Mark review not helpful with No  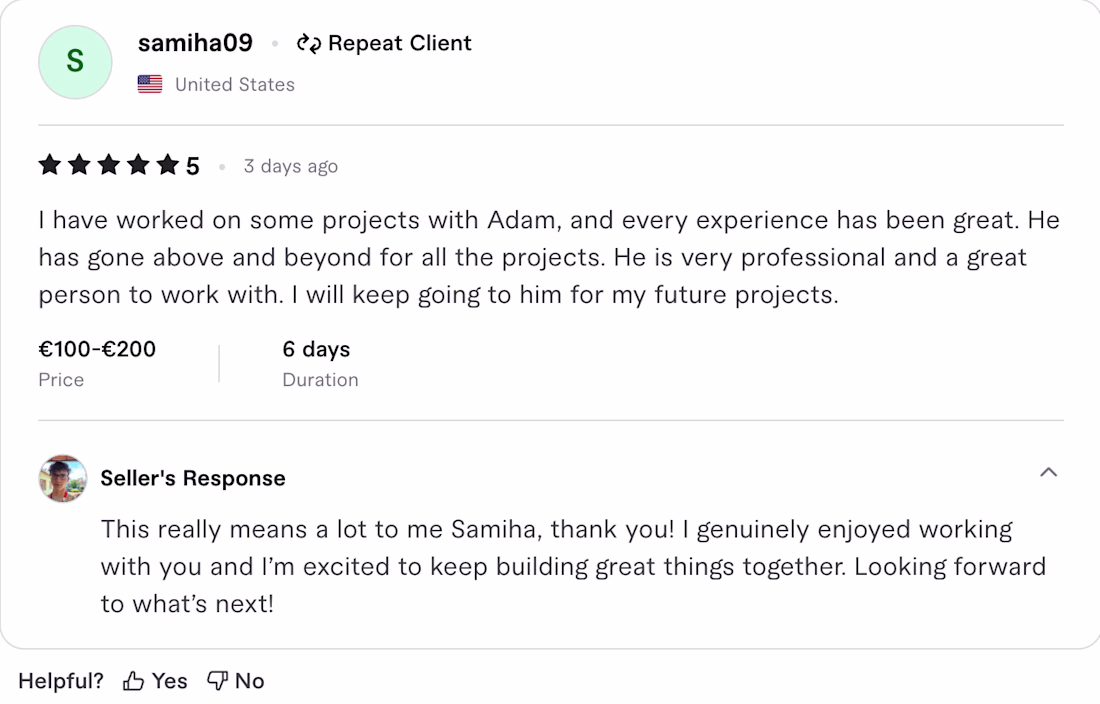(249, 681)
